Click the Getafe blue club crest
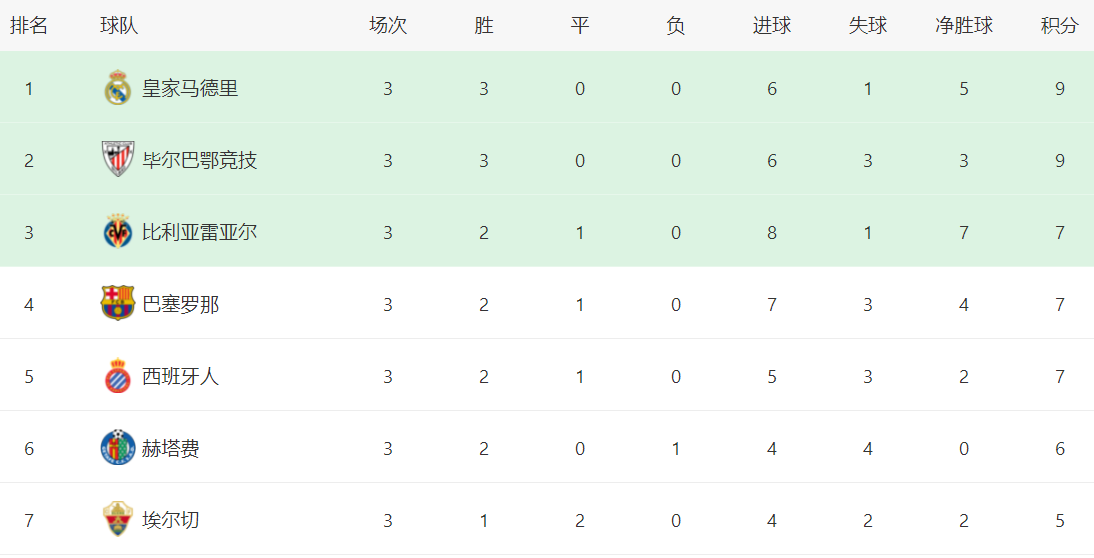Viewport: 1094px width, 558px height. [x=118, y=448]
